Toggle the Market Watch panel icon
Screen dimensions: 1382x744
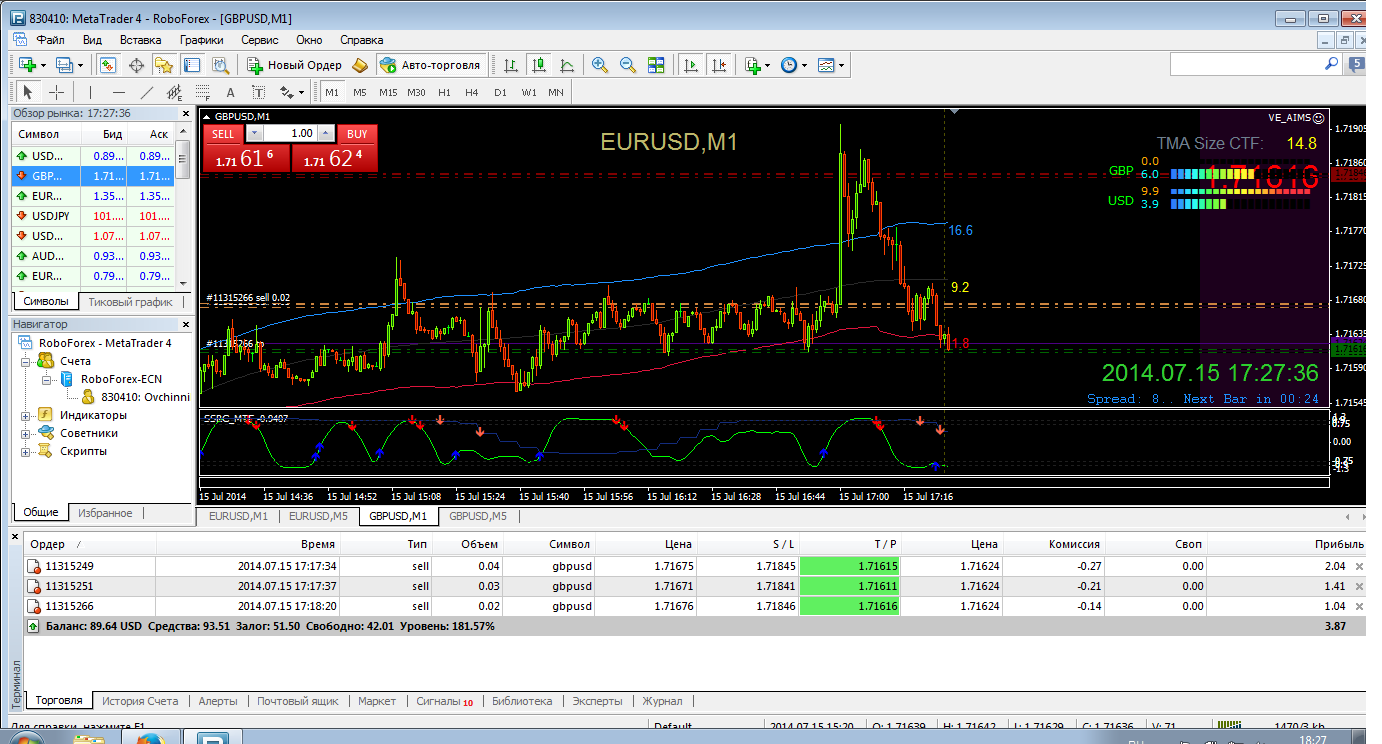click(x=108, y=65)
